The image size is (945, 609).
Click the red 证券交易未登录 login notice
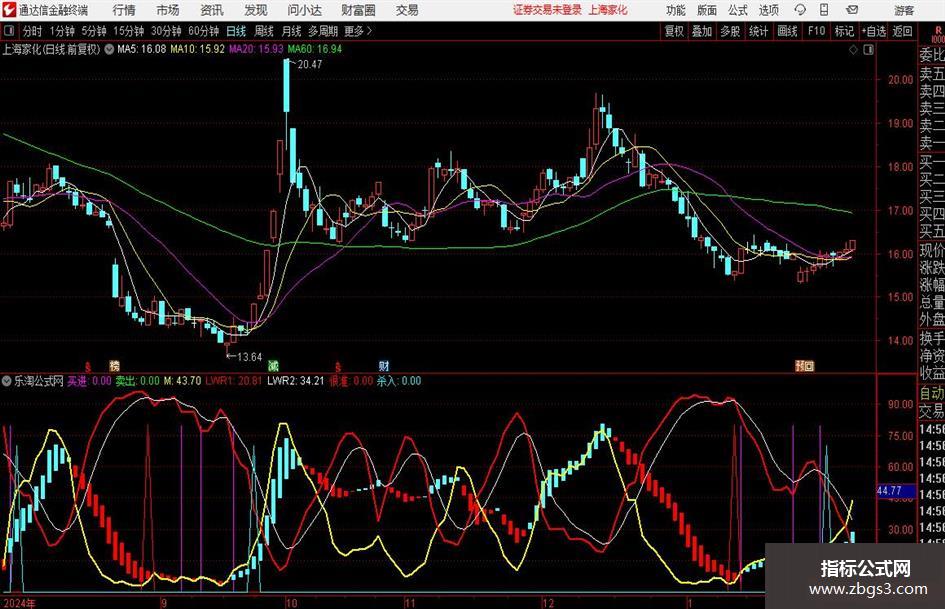[x=547, y=10]
